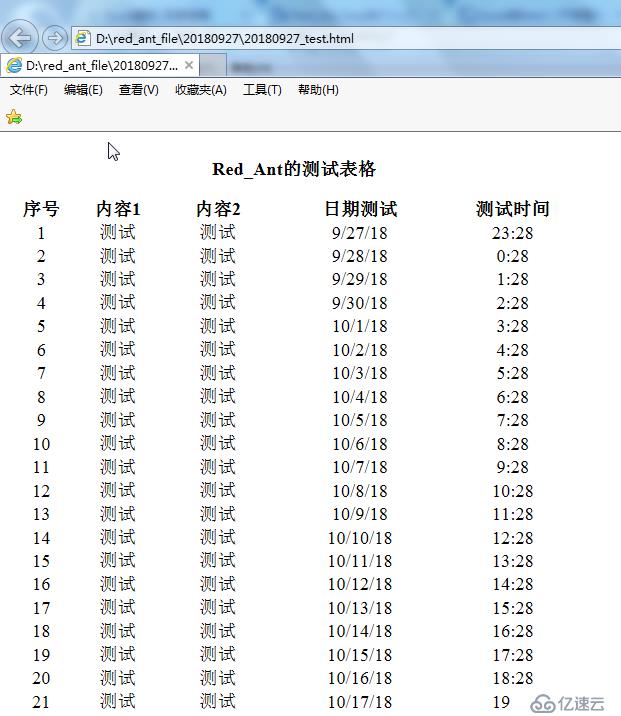The width and height of the screenshot is (621, 716).
Task: Click the date cell 10/3/18
Action: pyautogui.click(x=360, y=374)
